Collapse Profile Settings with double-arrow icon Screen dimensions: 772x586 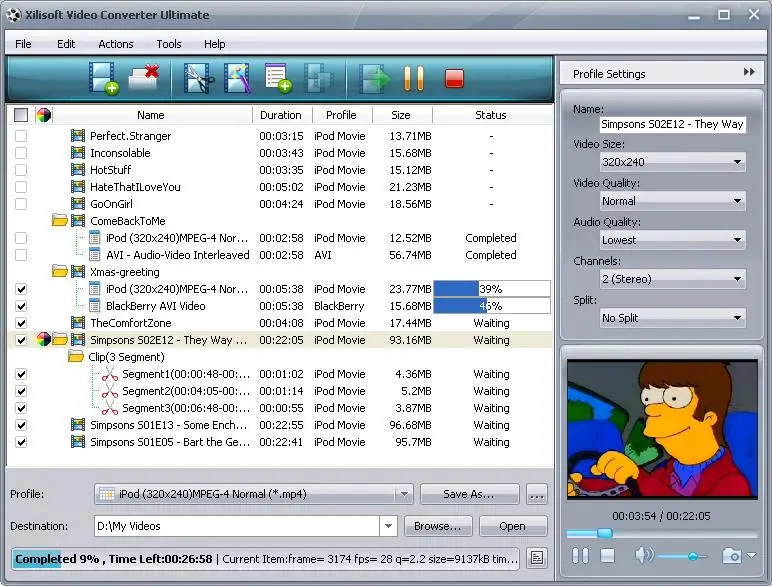(749, 72)
